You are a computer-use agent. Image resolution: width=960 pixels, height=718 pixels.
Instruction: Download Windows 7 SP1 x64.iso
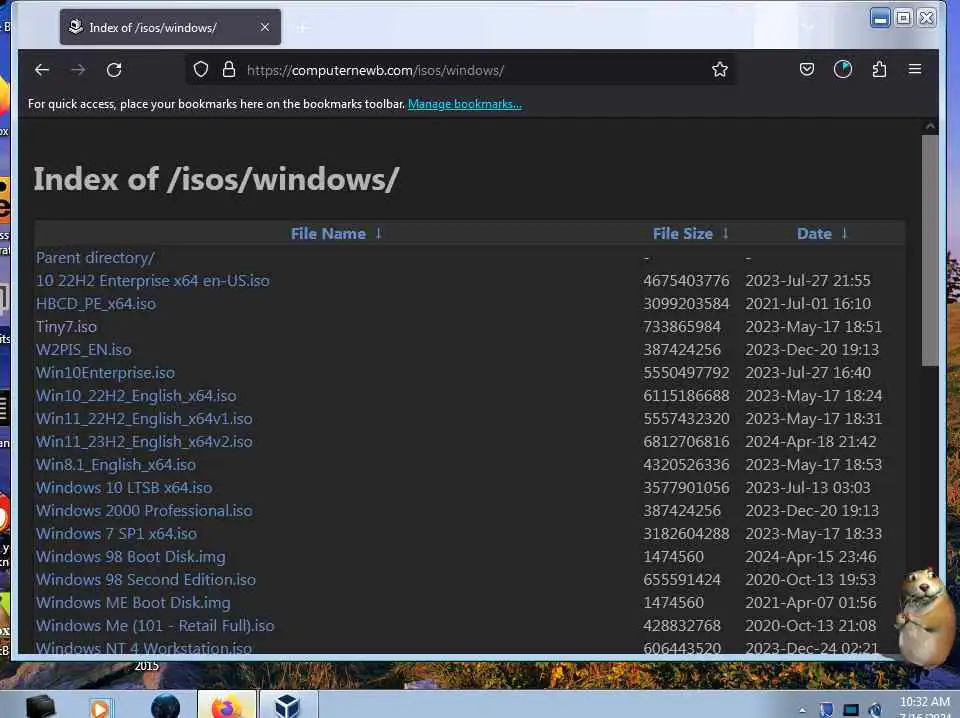[x=116, y=534]
